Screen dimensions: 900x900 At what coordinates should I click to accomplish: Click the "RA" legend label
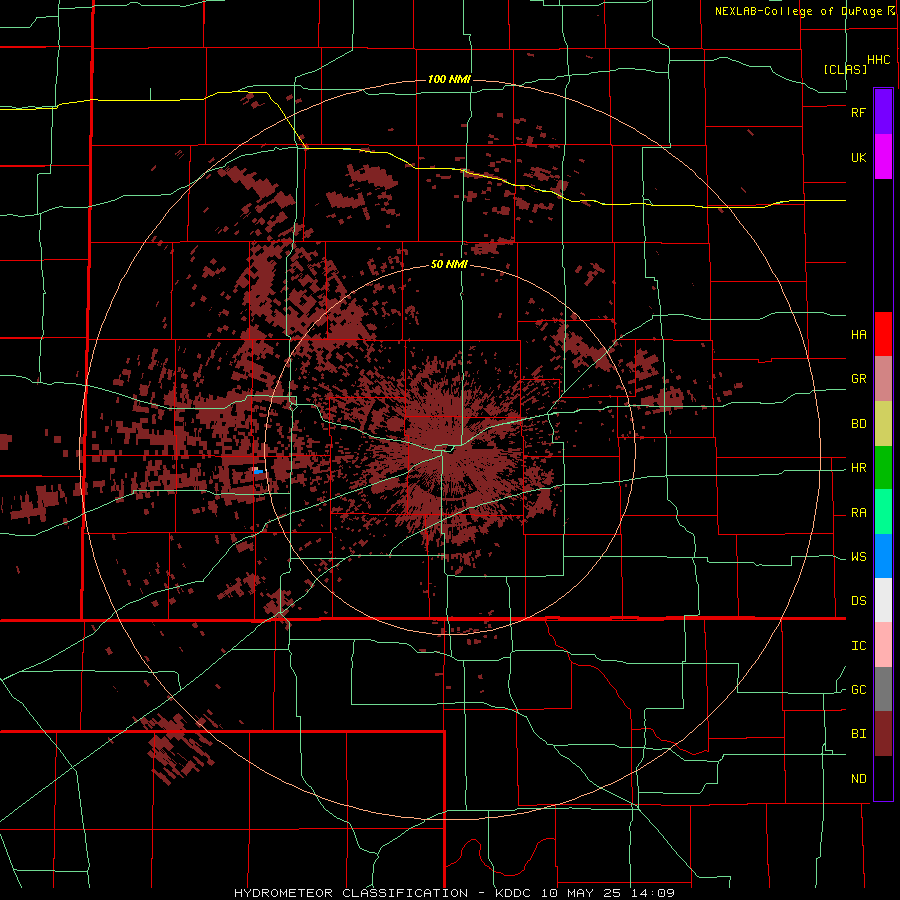click(x=858, y=513)
